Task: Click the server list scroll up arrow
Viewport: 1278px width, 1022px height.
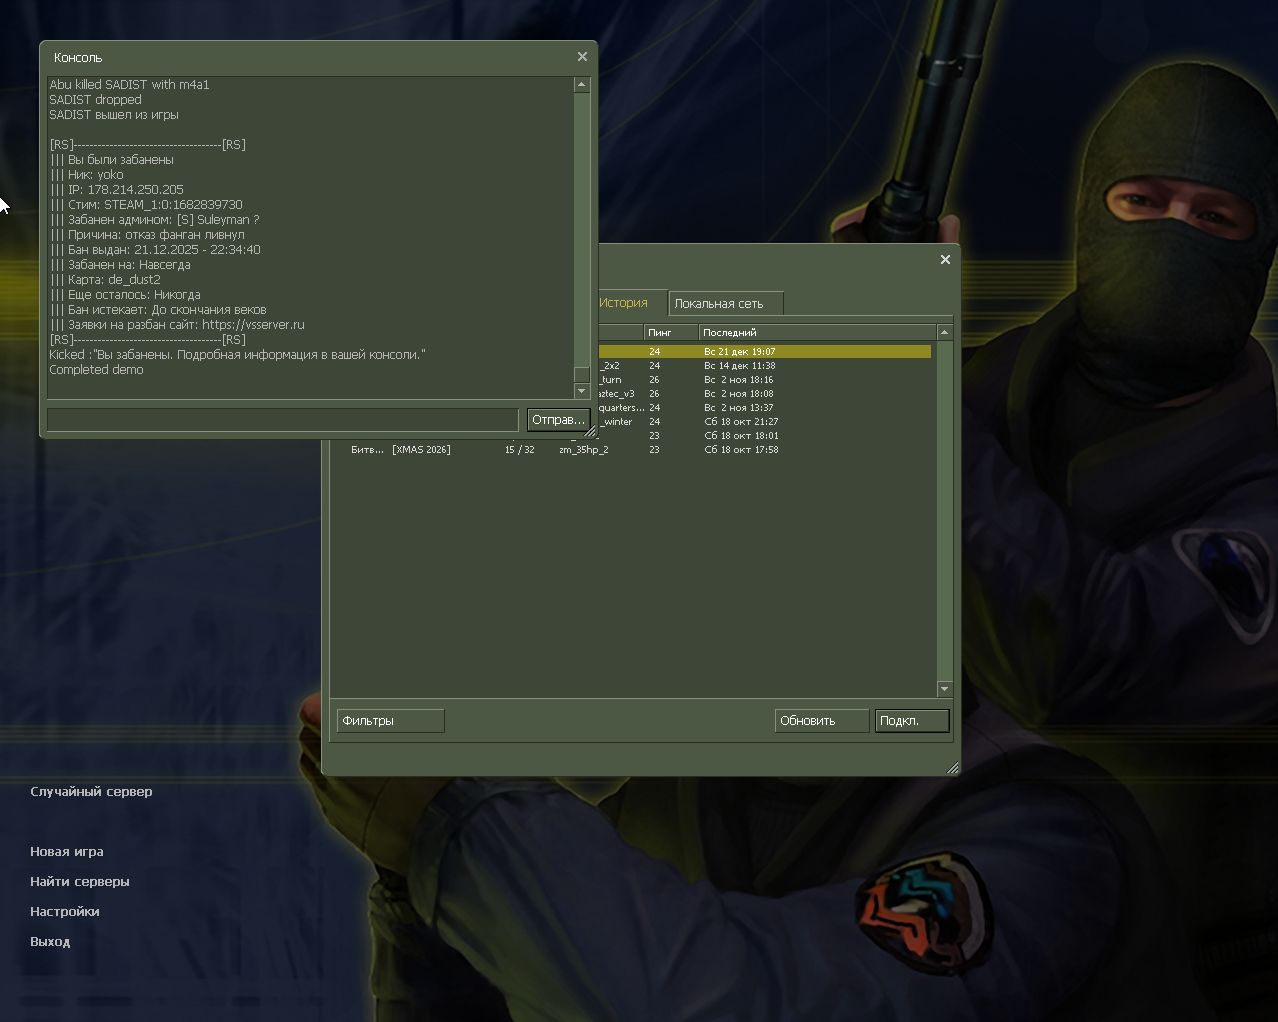Action: coord(944,332)
